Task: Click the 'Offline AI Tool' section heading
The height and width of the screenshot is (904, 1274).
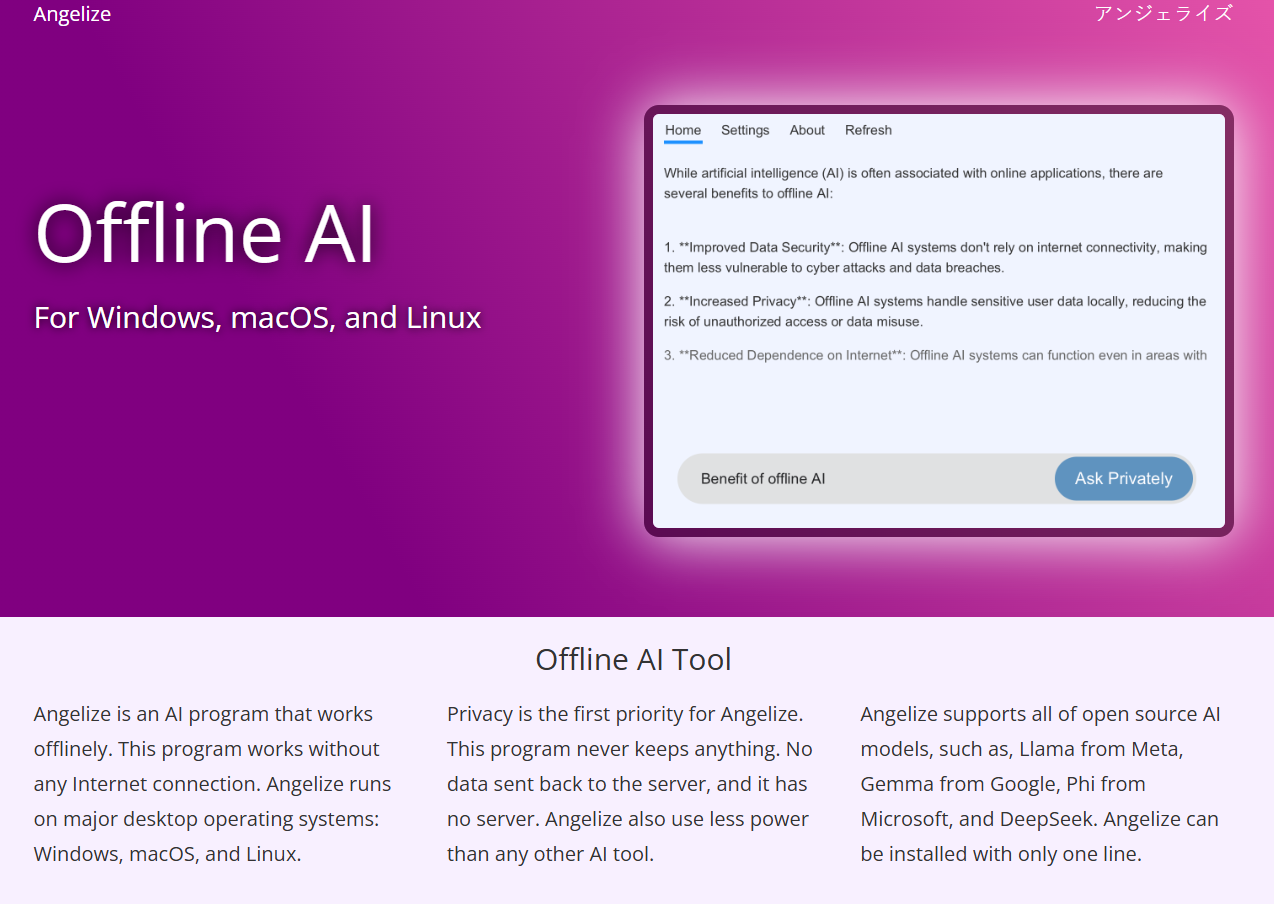Action: click(634, 659)
